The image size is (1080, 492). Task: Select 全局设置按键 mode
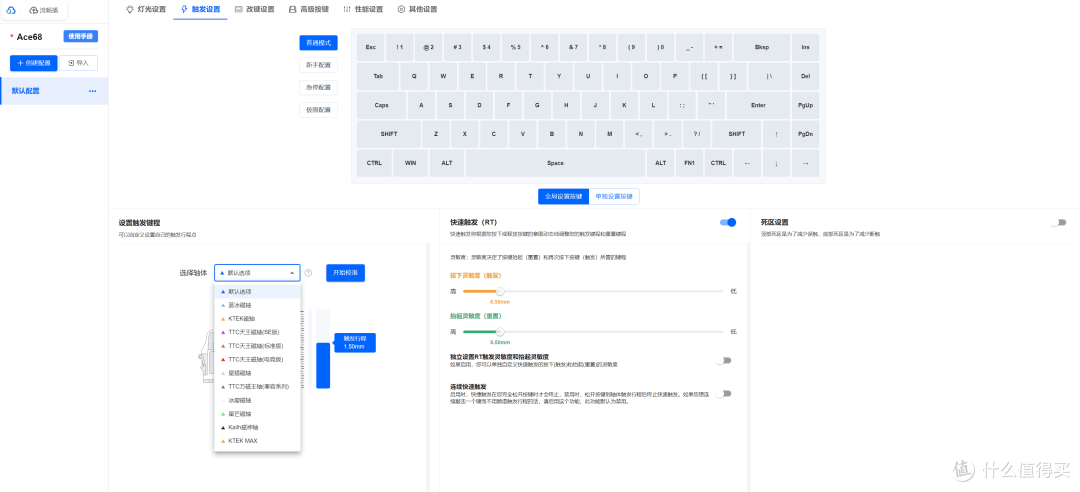tap(563, 196)
